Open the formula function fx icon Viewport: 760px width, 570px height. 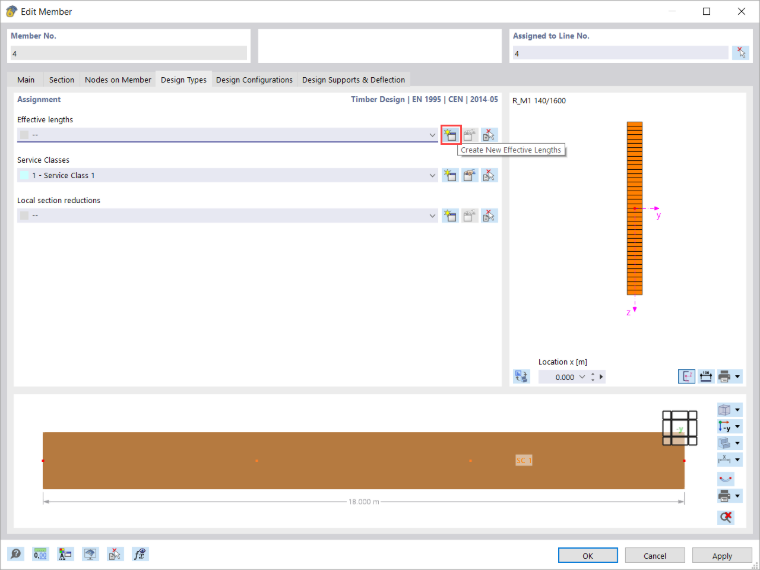click(140, 554)
